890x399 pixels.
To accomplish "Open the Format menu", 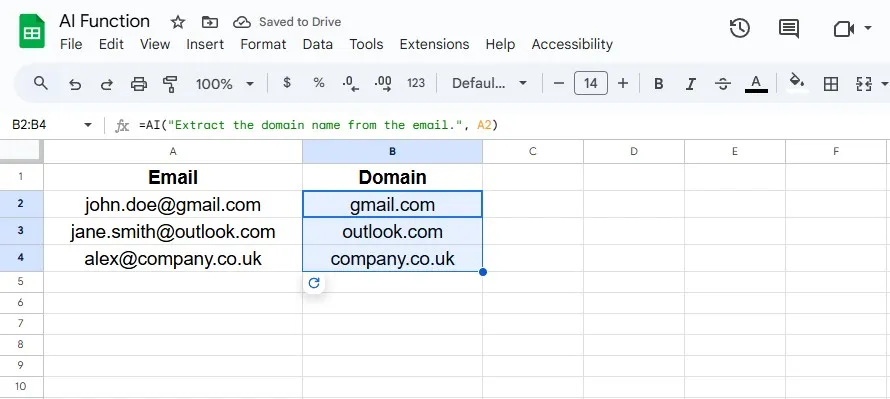I will pyautogui.click(x=263, y=44).
